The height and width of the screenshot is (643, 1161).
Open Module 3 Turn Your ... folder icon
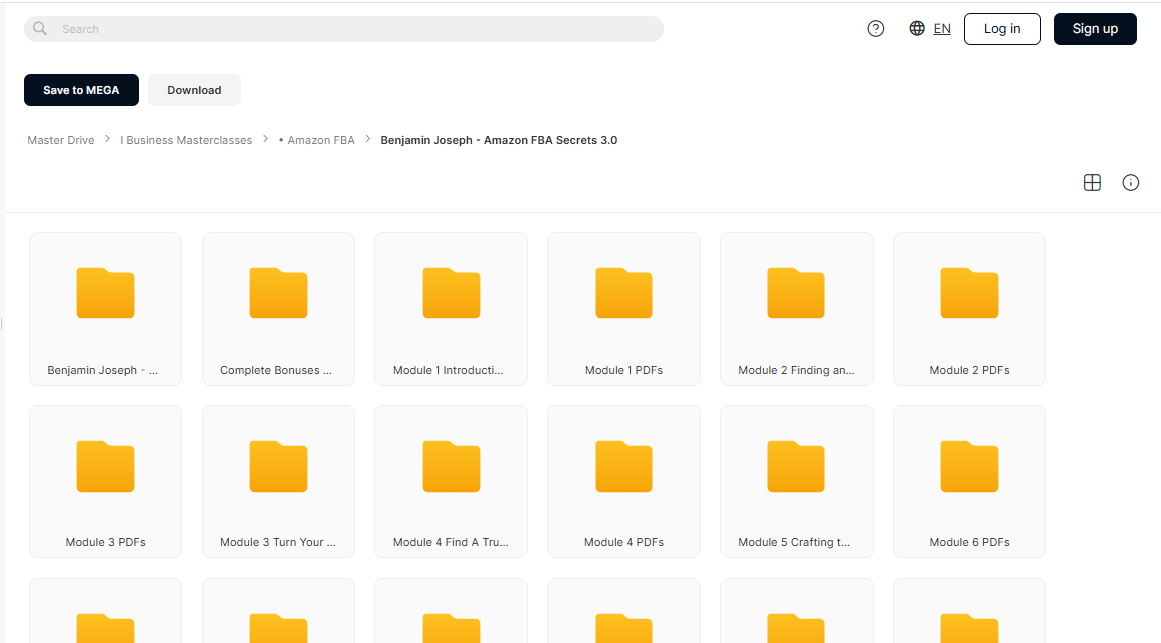[278, 466]
